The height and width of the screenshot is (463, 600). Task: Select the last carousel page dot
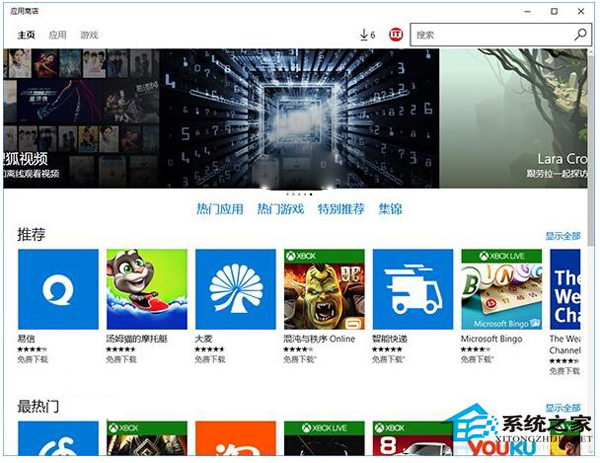tap(311, 194)
